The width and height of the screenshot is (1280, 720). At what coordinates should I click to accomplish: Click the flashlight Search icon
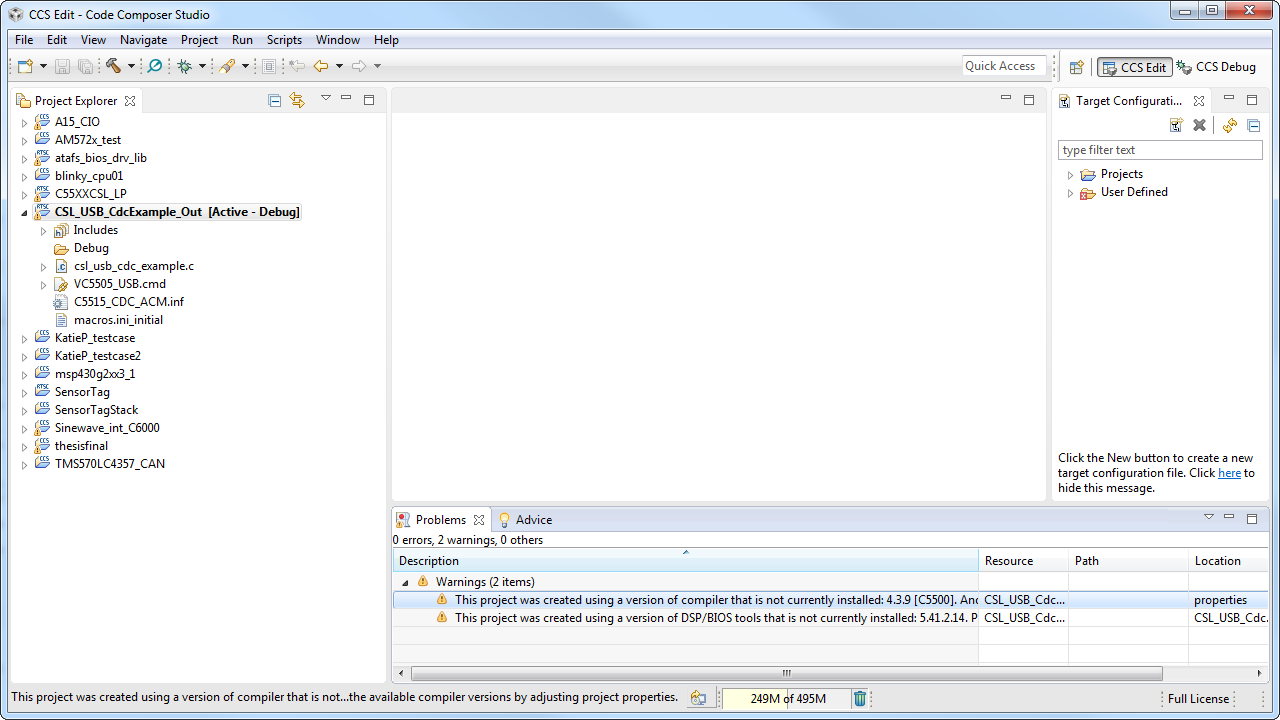(228, 66)
